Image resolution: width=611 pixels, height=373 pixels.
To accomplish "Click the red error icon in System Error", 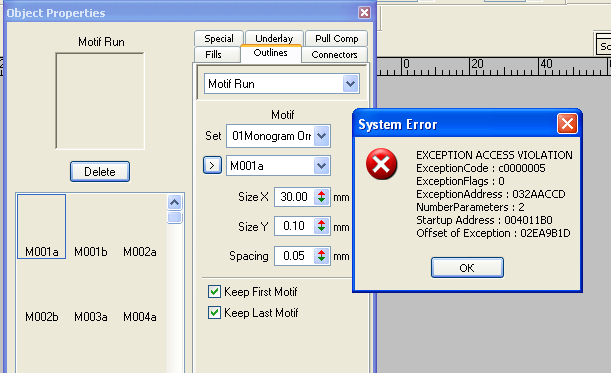I will coord(381,164).
